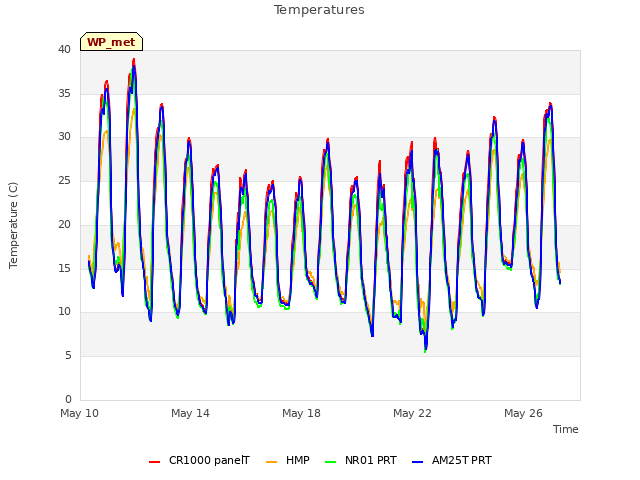This screenshot has height=480, width=640.
Task: Click the red CR1000 panelT legend swatch
Action: pos(155,462)
